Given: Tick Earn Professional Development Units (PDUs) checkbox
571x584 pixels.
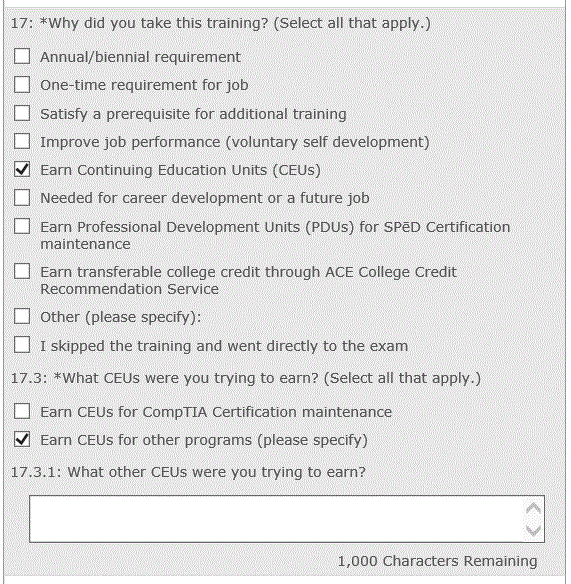Looking at the screenshot, I should click(22, 226).
